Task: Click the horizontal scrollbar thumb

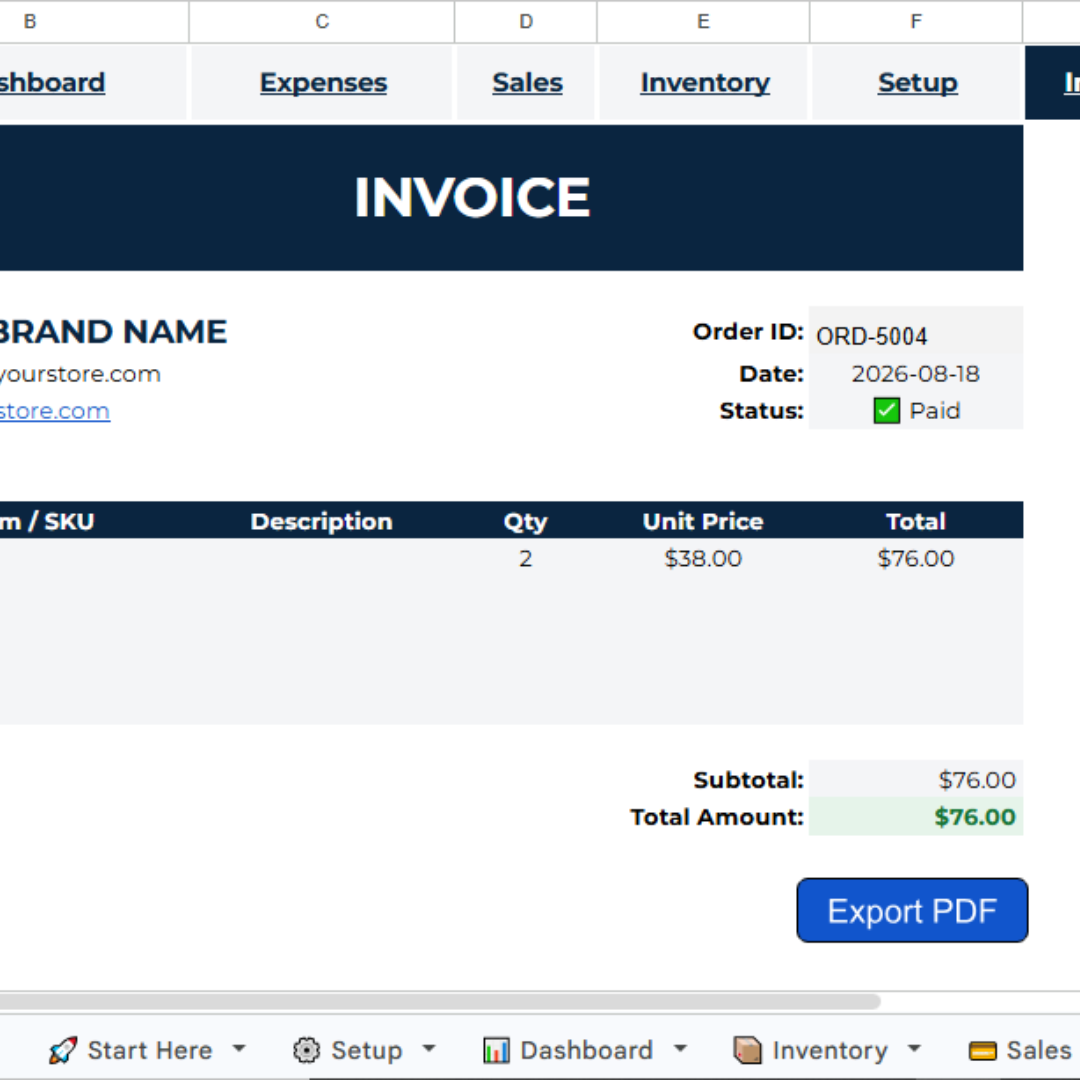Action: tap(440, 1001)
